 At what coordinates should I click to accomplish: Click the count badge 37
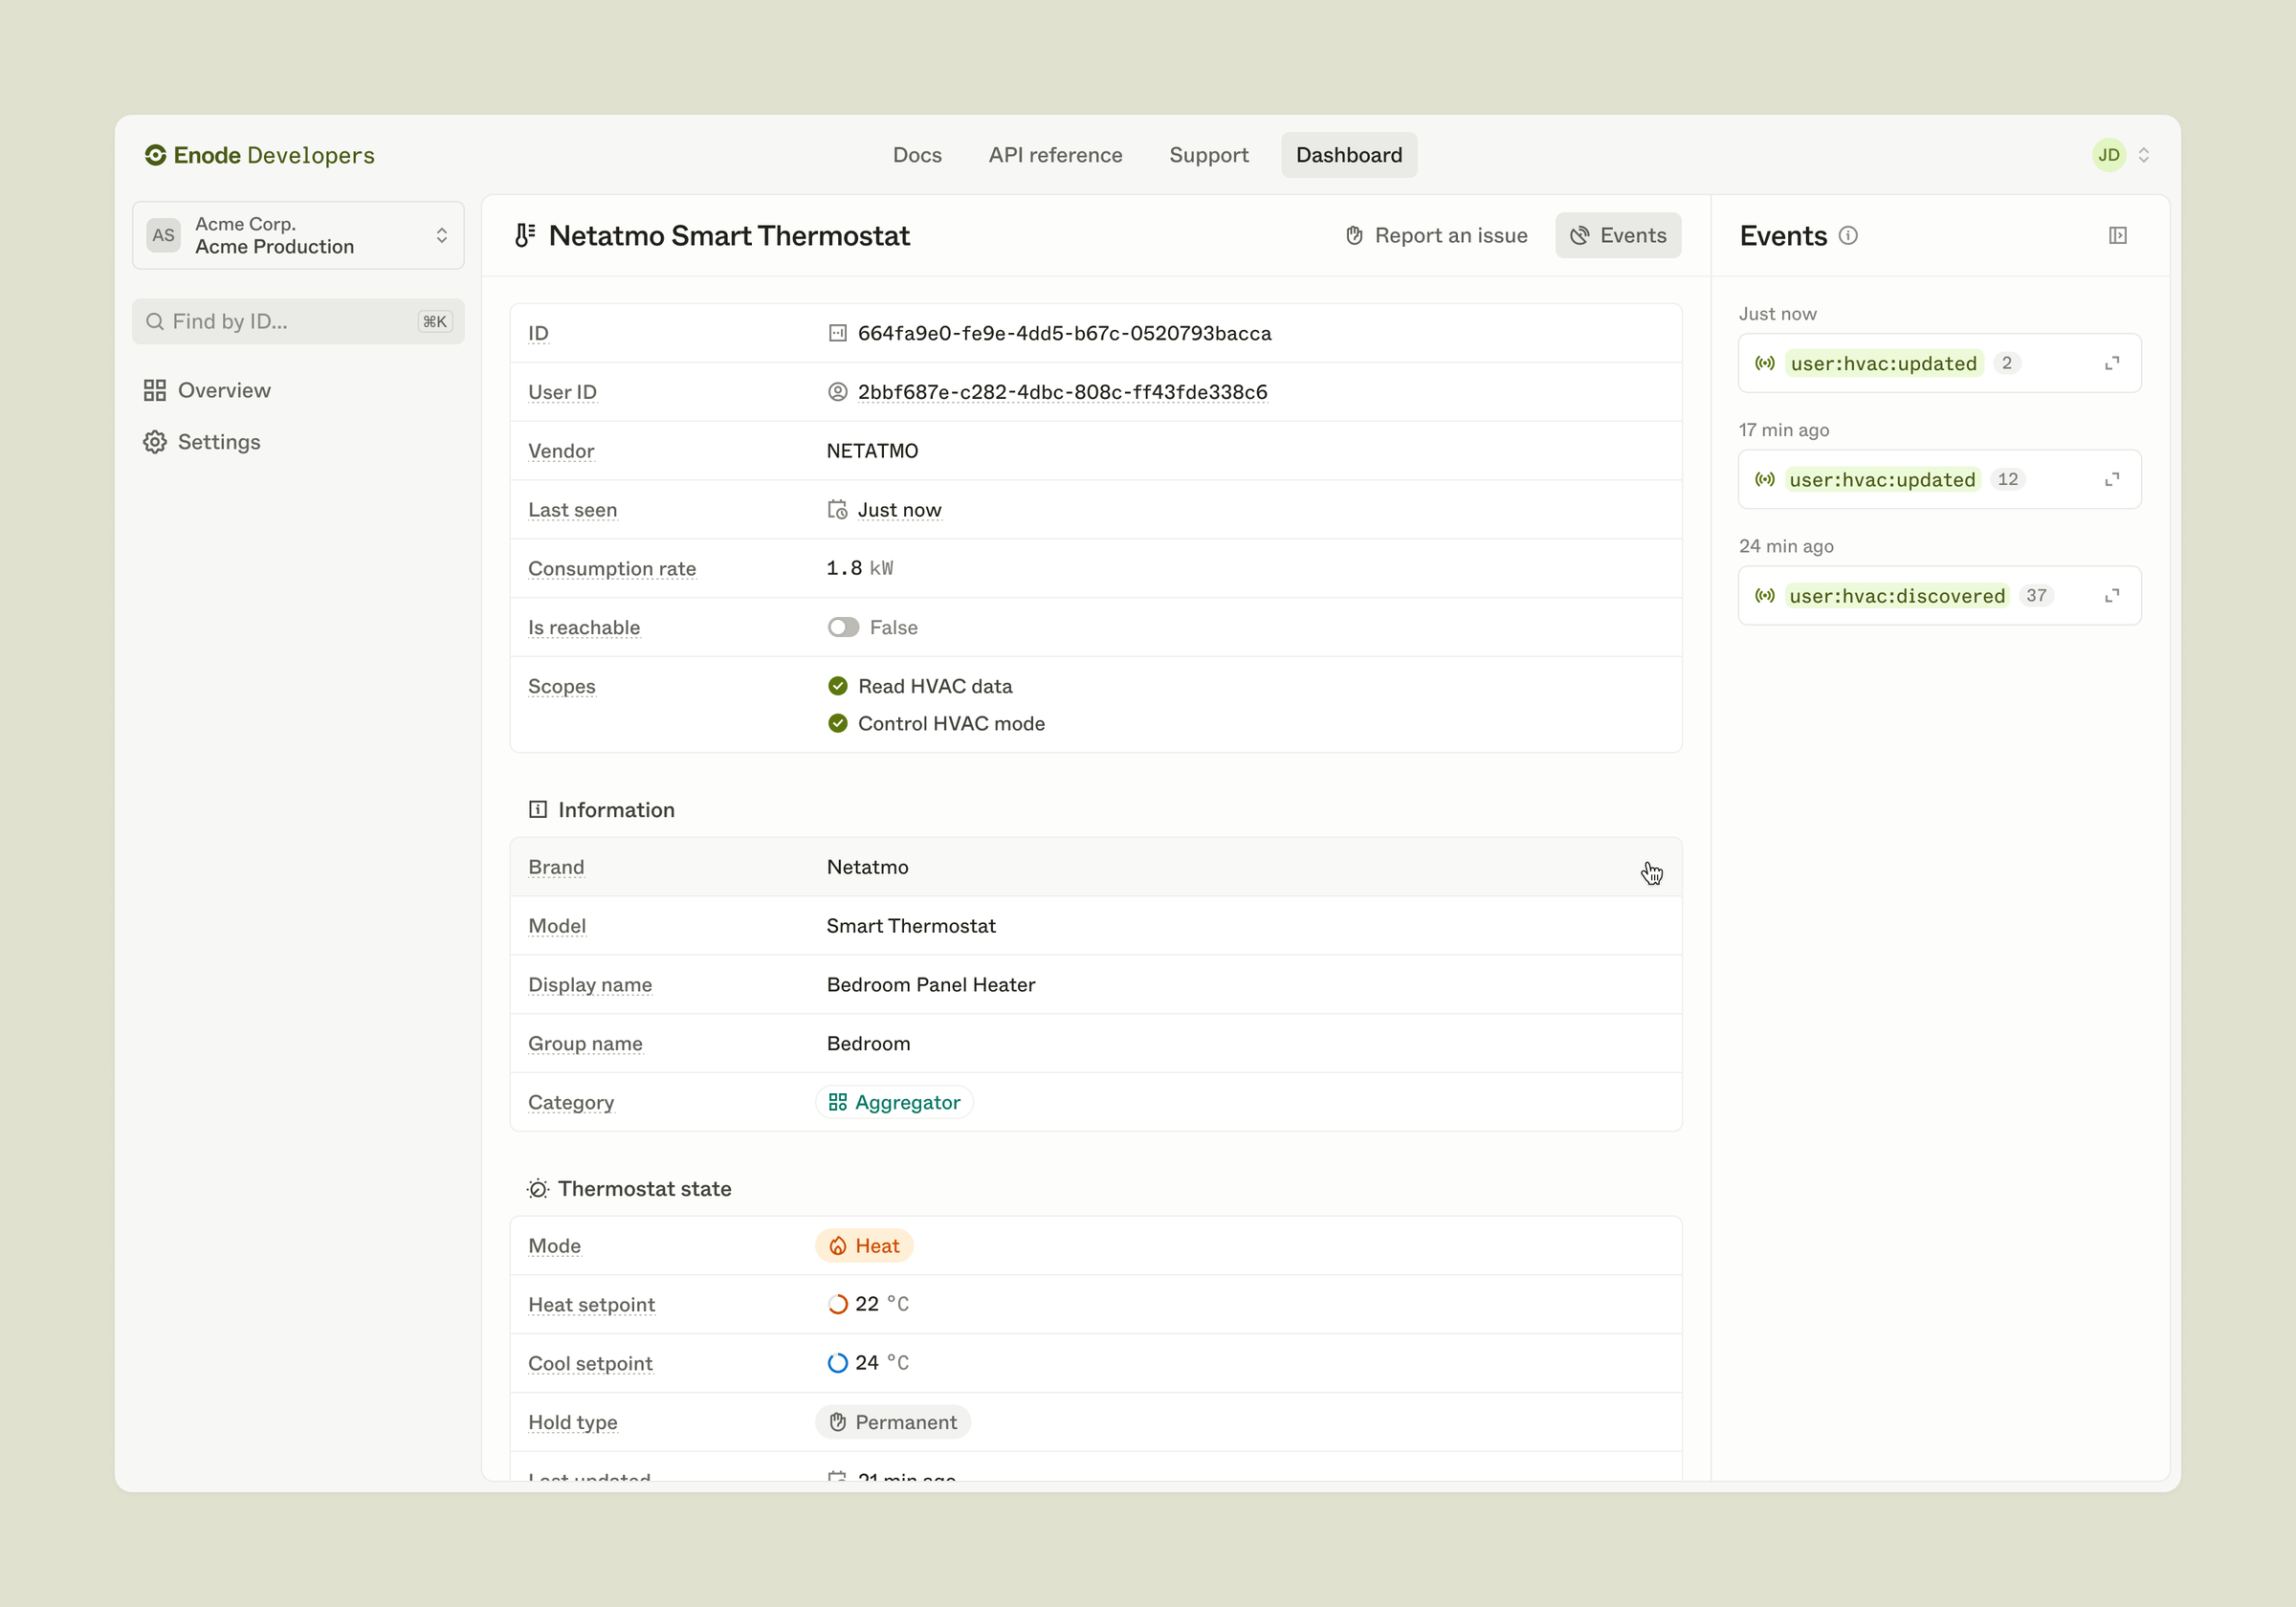click(x=2036, y=596)
